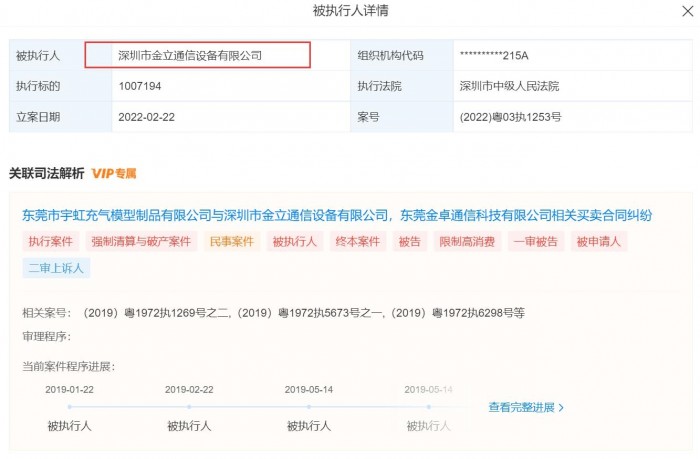
Task: Expand progress via the 查看完整进展 arrow chevron
Action: pyautogui.click(x=561, y=408)
